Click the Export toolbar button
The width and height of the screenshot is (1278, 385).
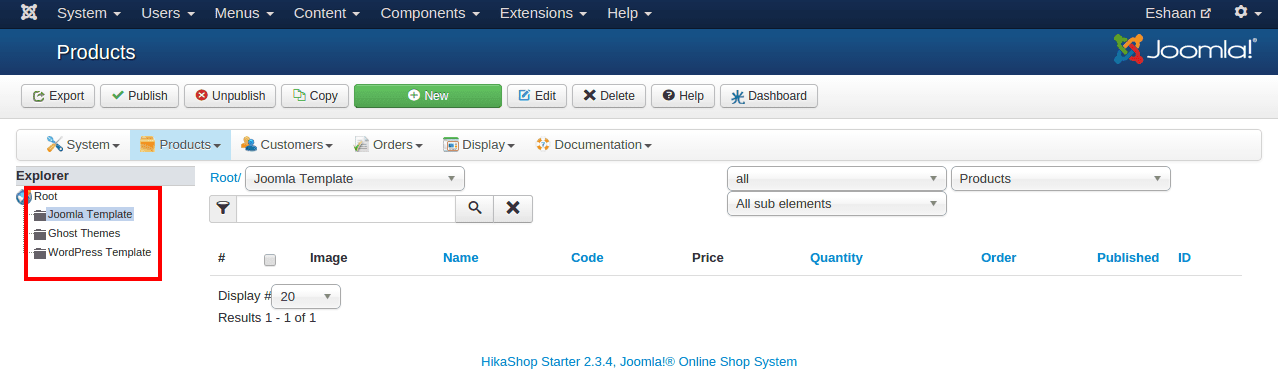[x=58, y=96]
